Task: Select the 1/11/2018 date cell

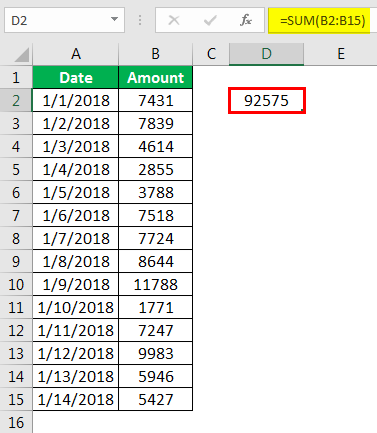Action: click(x=76, y=330)
